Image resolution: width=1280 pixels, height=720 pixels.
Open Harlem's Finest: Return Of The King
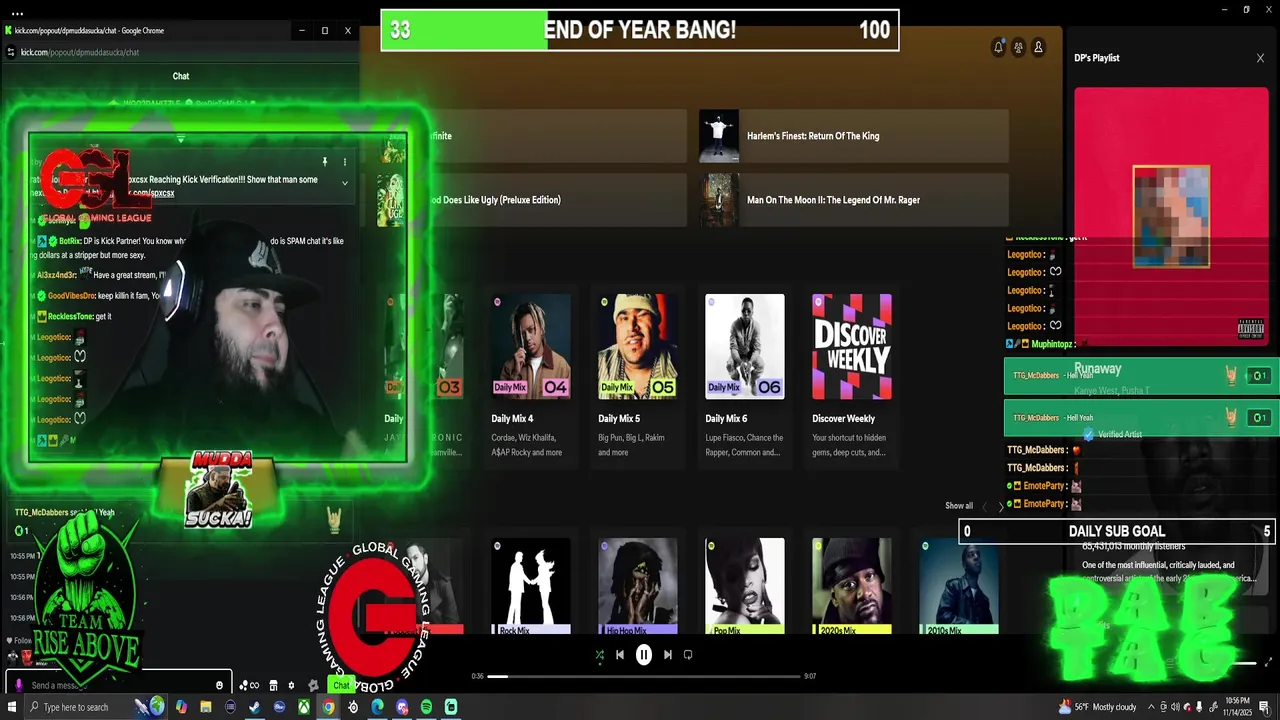(x=854, y=136)
